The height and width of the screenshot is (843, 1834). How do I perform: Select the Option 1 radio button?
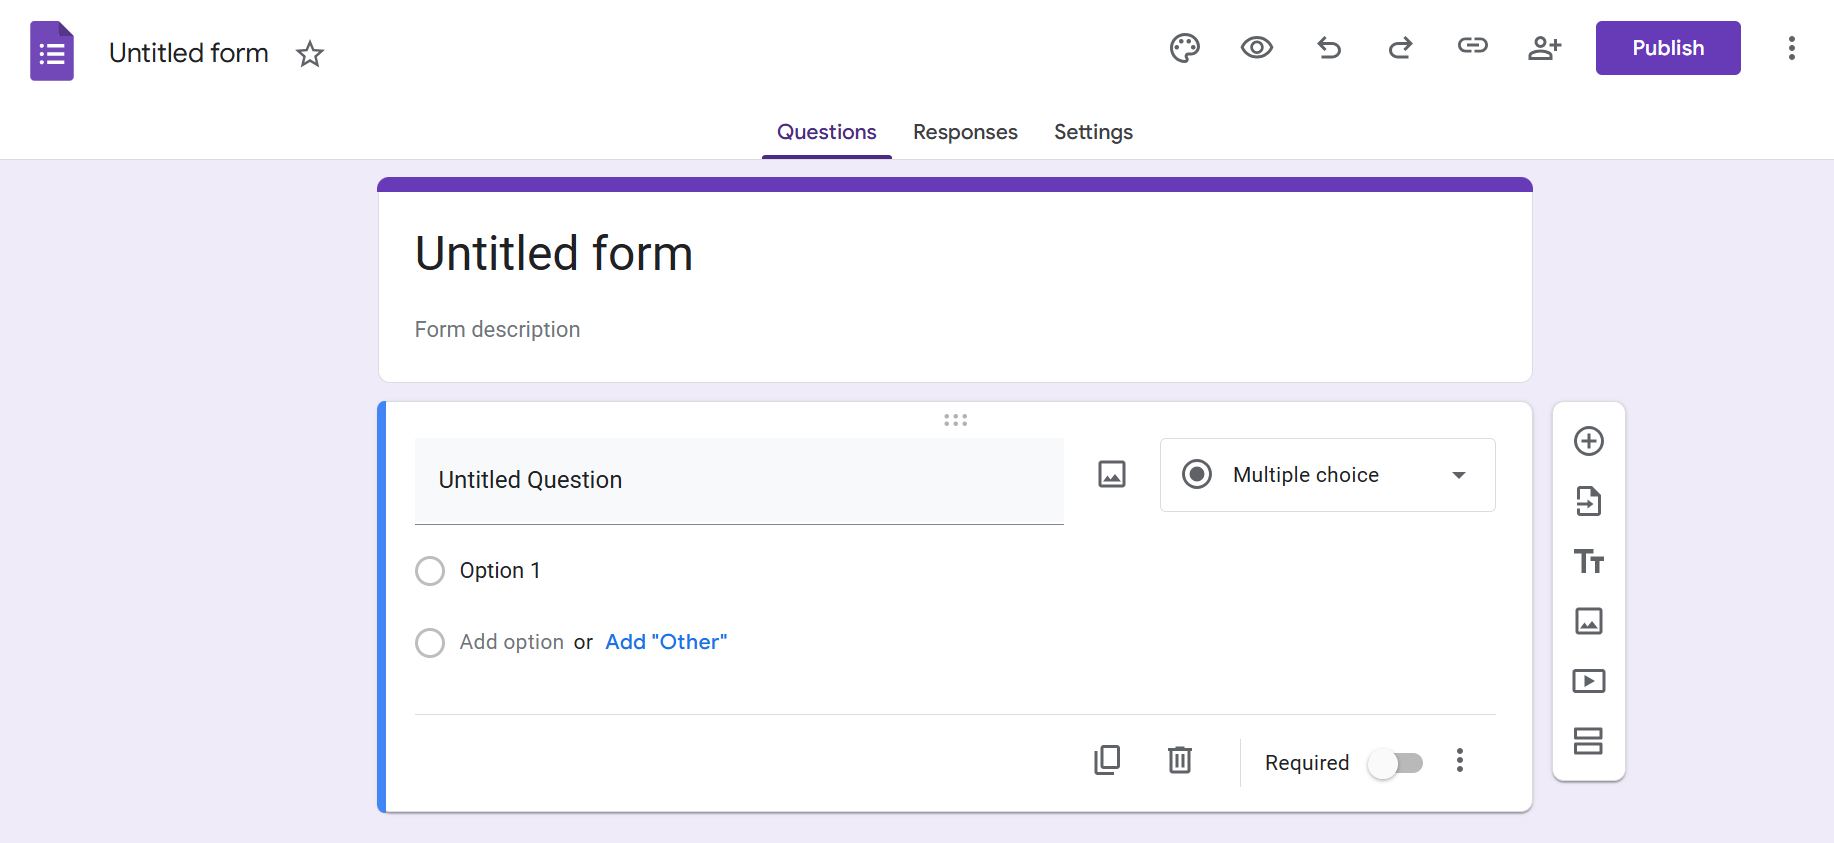pyautogui.click(x=430, y=571)
